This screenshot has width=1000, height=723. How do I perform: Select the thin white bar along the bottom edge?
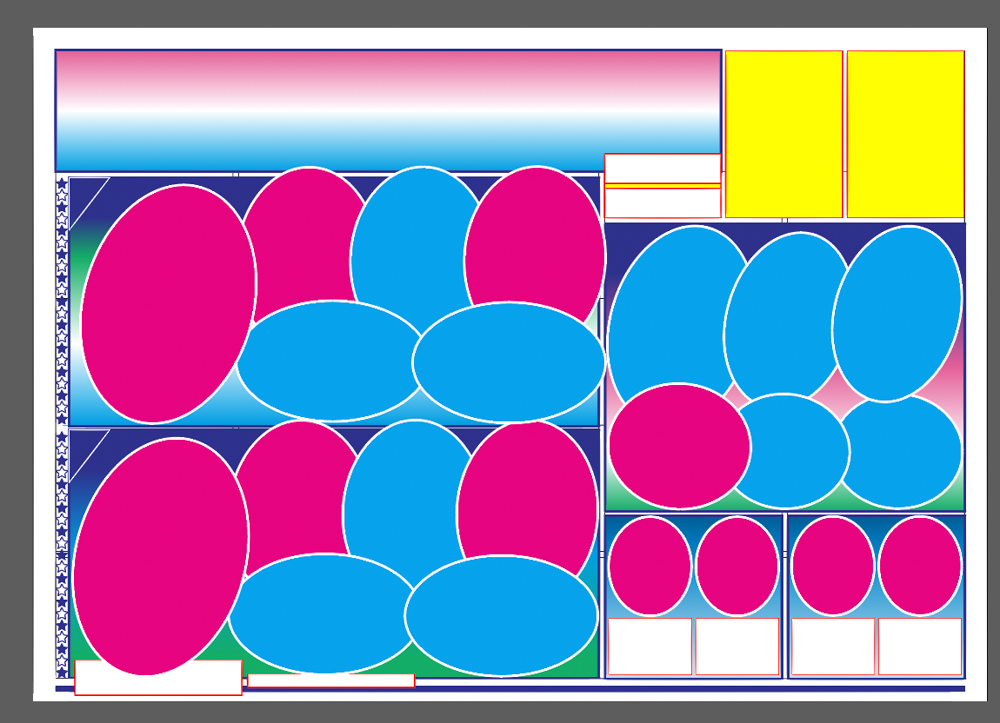point(331,680)
